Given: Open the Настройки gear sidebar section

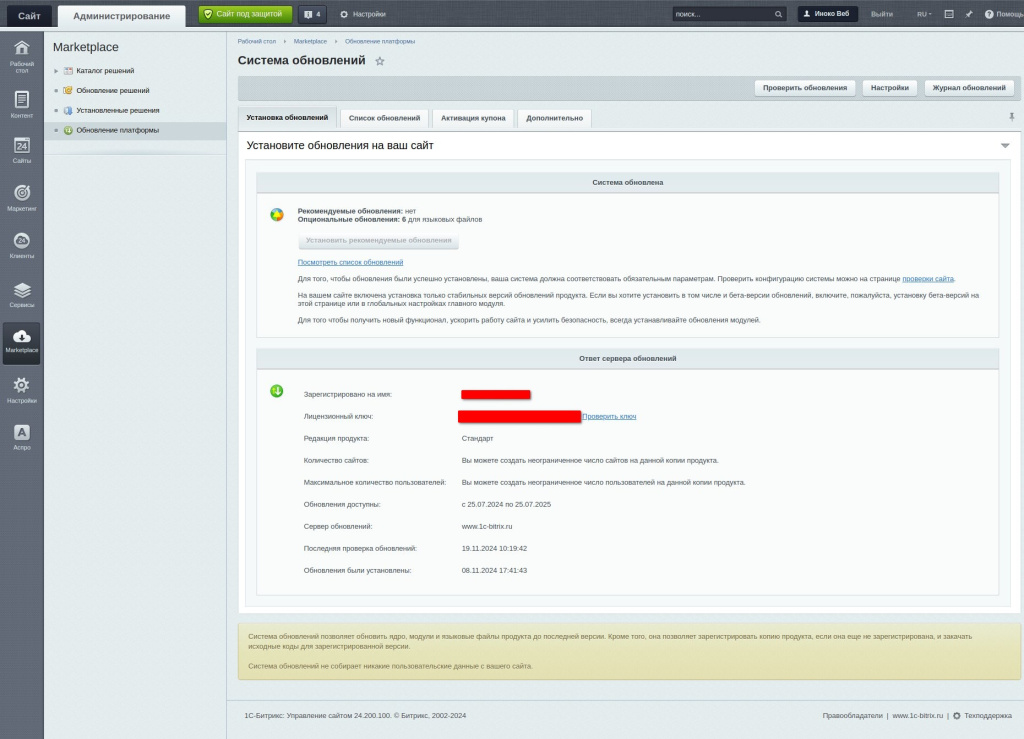Looking at the screenshot, I should (22, 390).
